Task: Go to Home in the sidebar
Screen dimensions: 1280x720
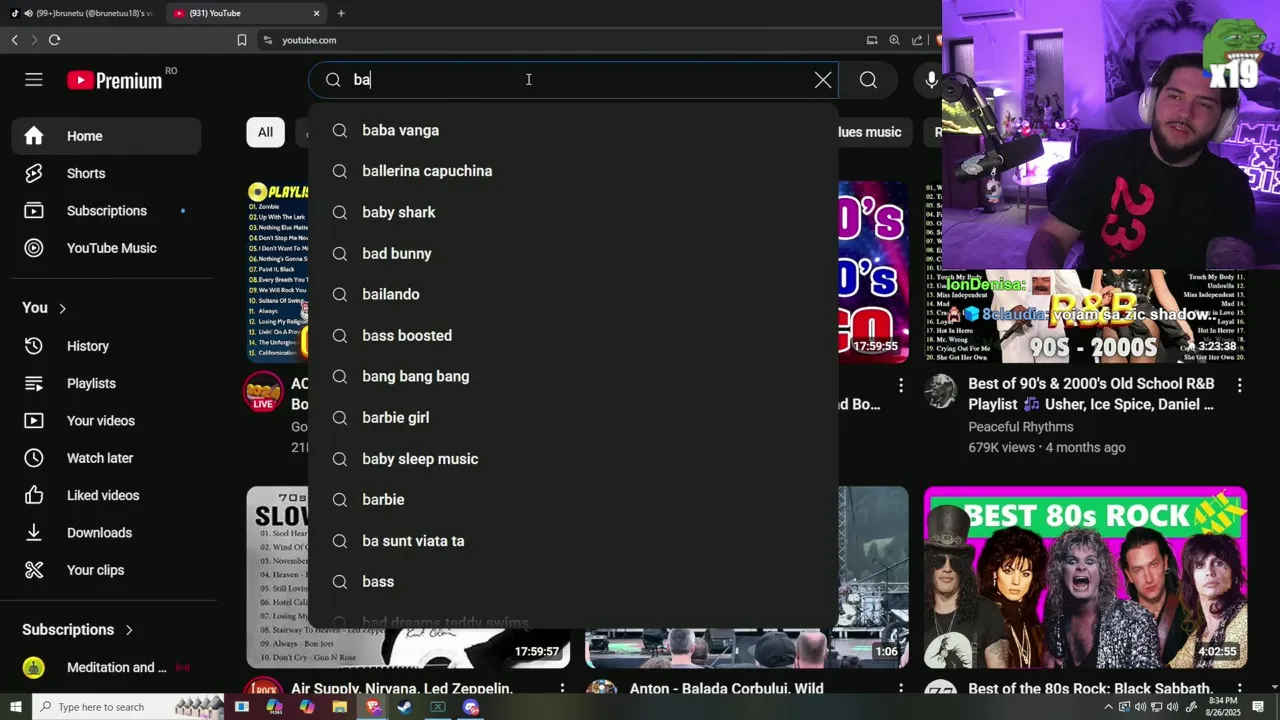Action: pos(106,136)
